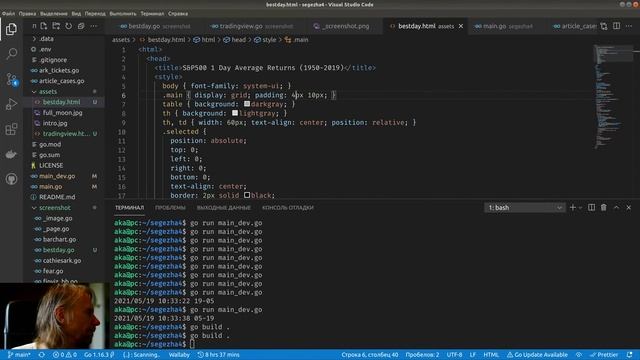The image size is (640, 360).
Task: Open the Run and Debug view
Action: 11,104
